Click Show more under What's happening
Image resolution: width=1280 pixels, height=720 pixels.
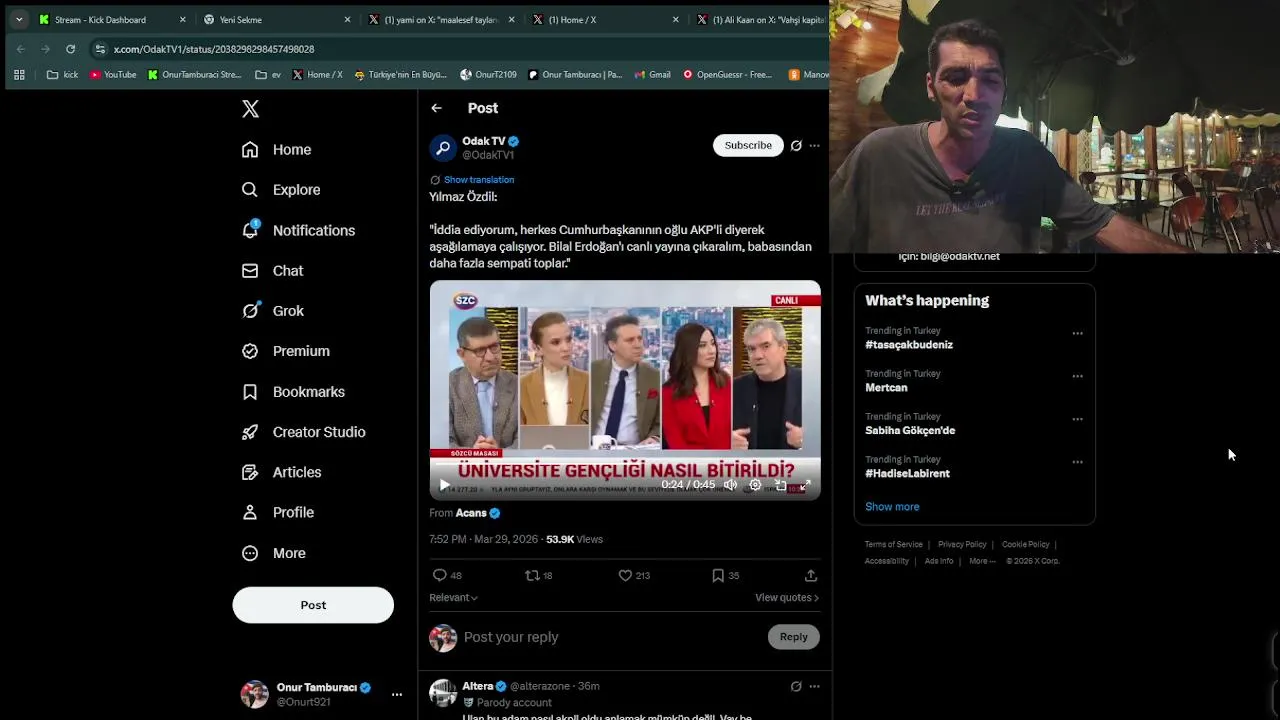tap(892, 506)
